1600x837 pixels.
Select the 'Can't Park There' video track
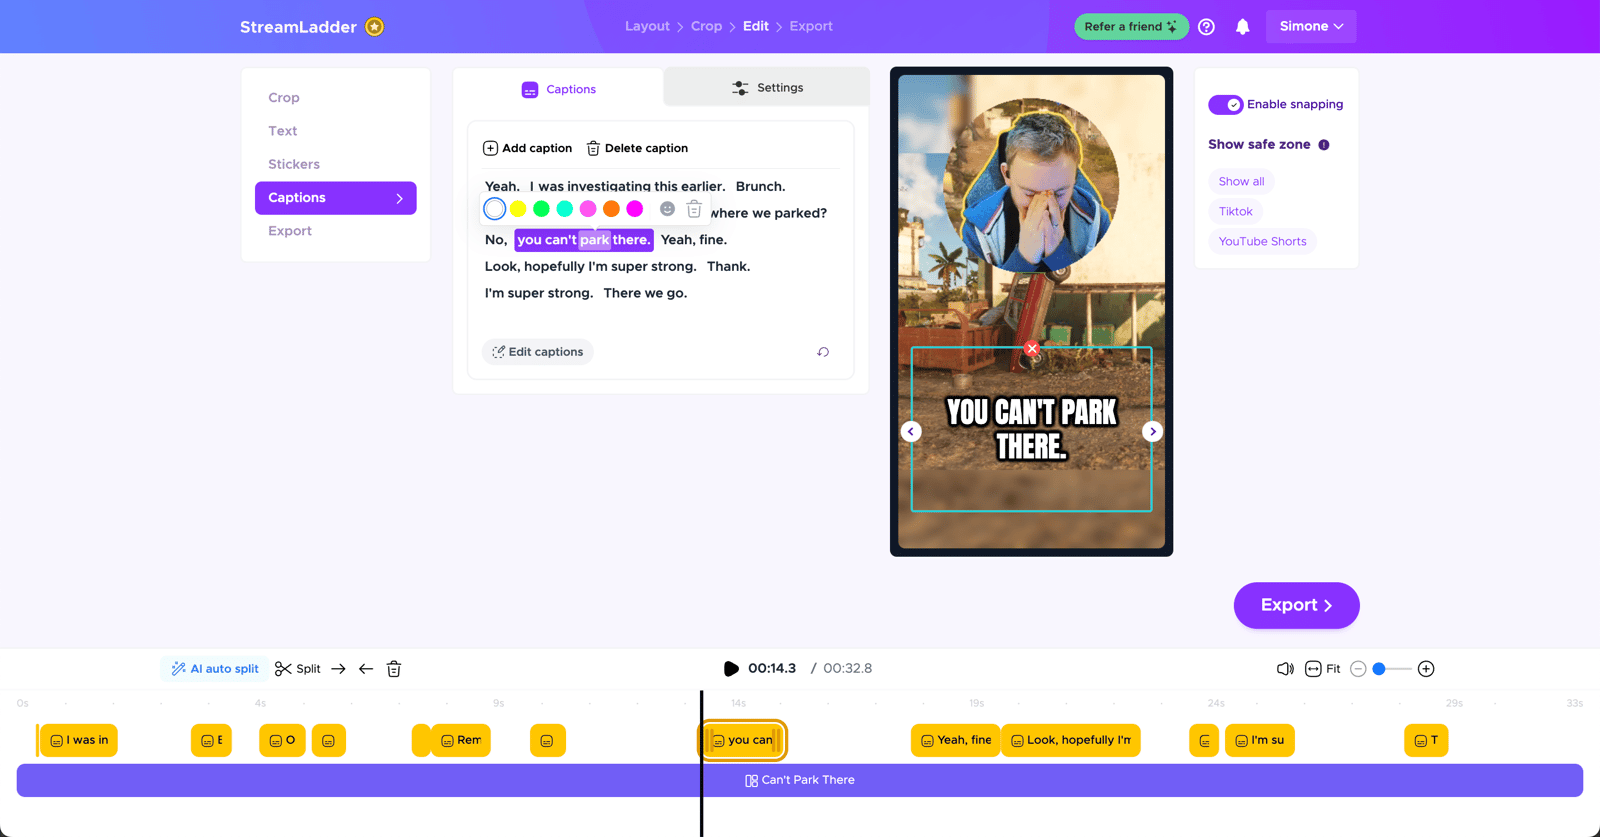click(x=800, y=780)
